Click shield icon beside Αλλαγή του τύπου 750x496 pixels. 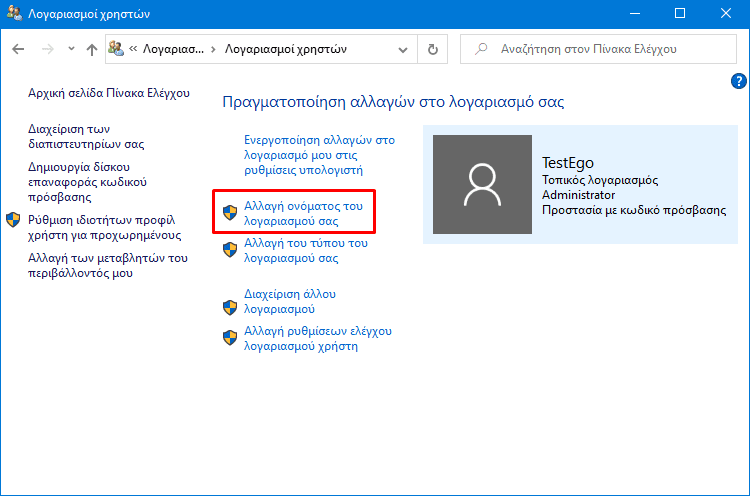tap(230, 250)
